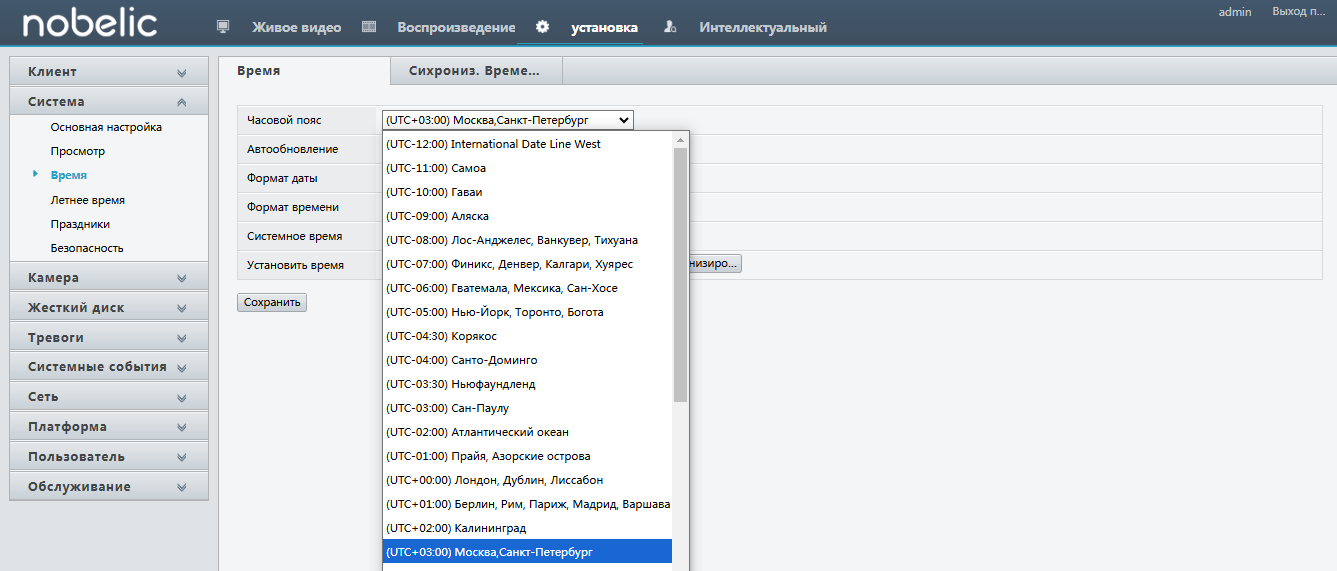Open Воспроизведение tab
Viewport: 1337px width, 571px height.
pos(456,27)
